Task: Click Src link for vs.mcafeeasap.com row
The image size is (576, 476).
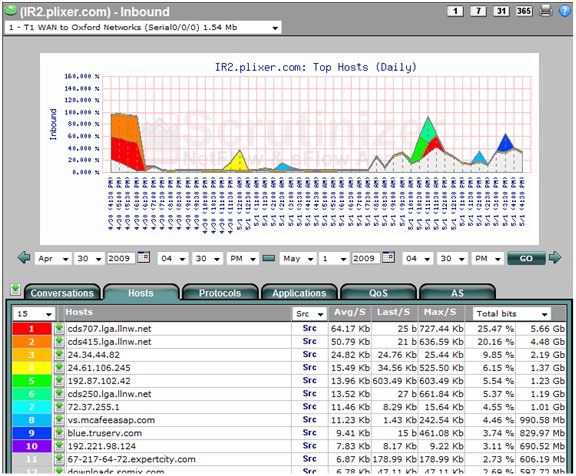Action: [310, 419]
